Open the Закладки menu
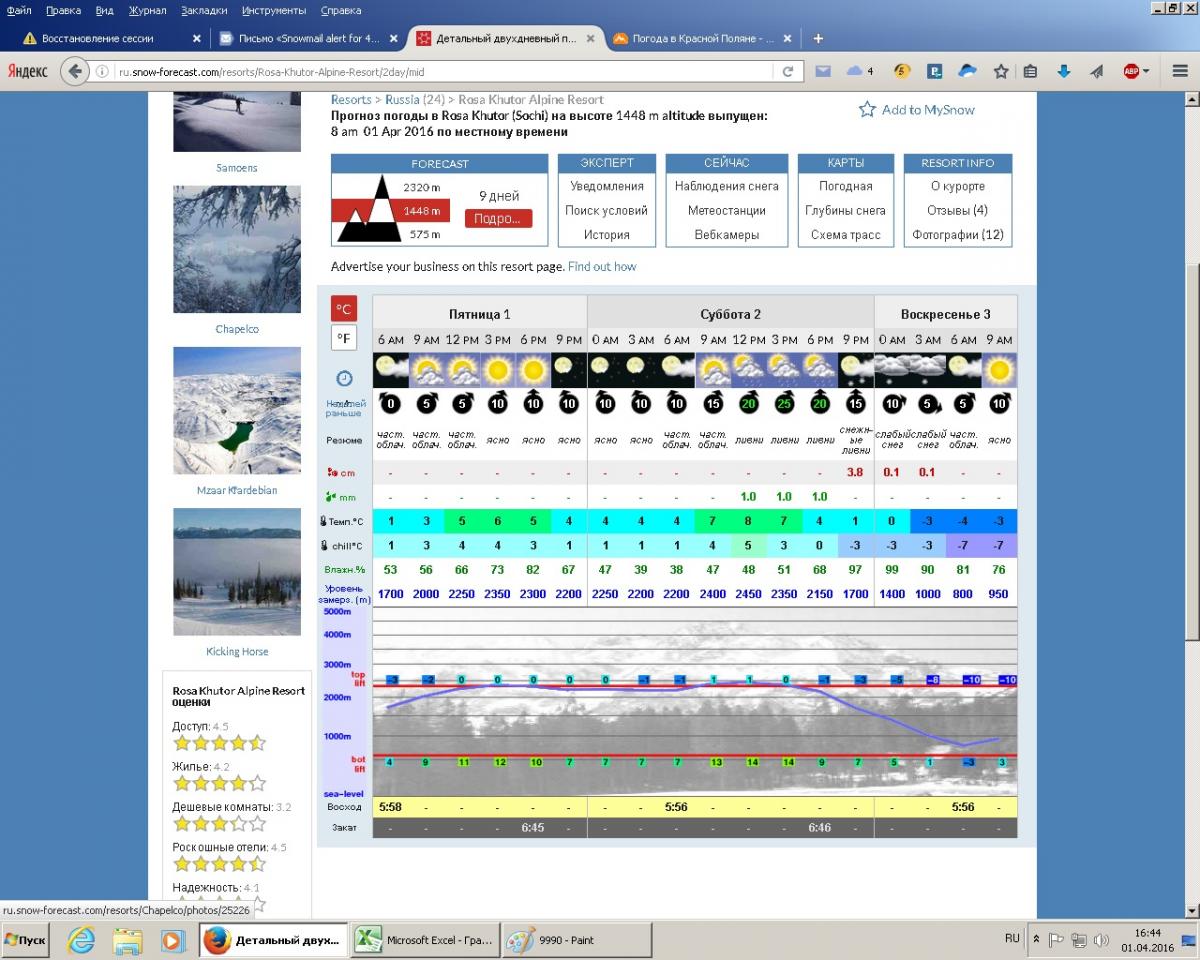 [x=204, y=10]
